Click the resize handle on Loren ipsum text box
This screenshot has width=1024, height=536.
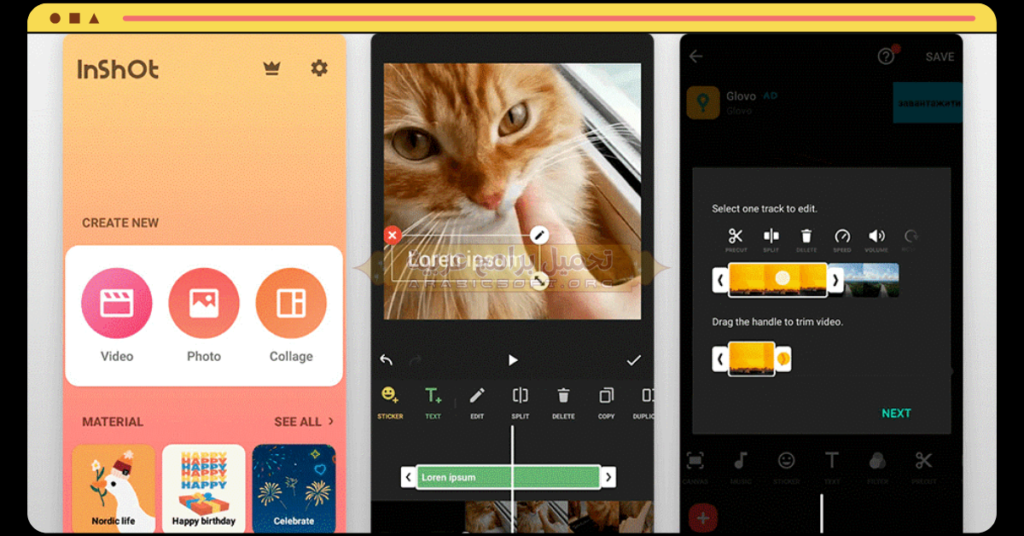click(x=539, y=281)
